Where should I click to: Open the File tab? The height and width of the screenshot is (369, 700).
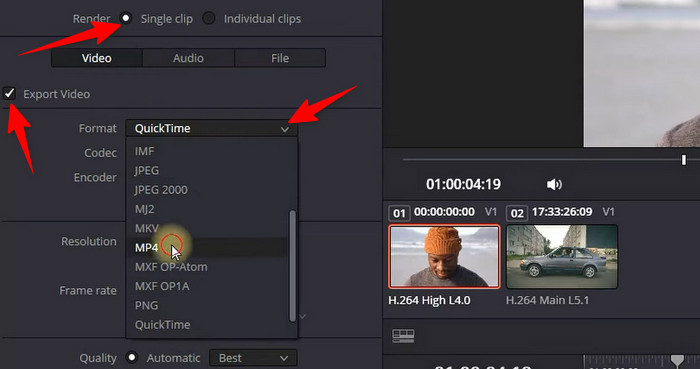pyautogui.click(x=280, y=58)
